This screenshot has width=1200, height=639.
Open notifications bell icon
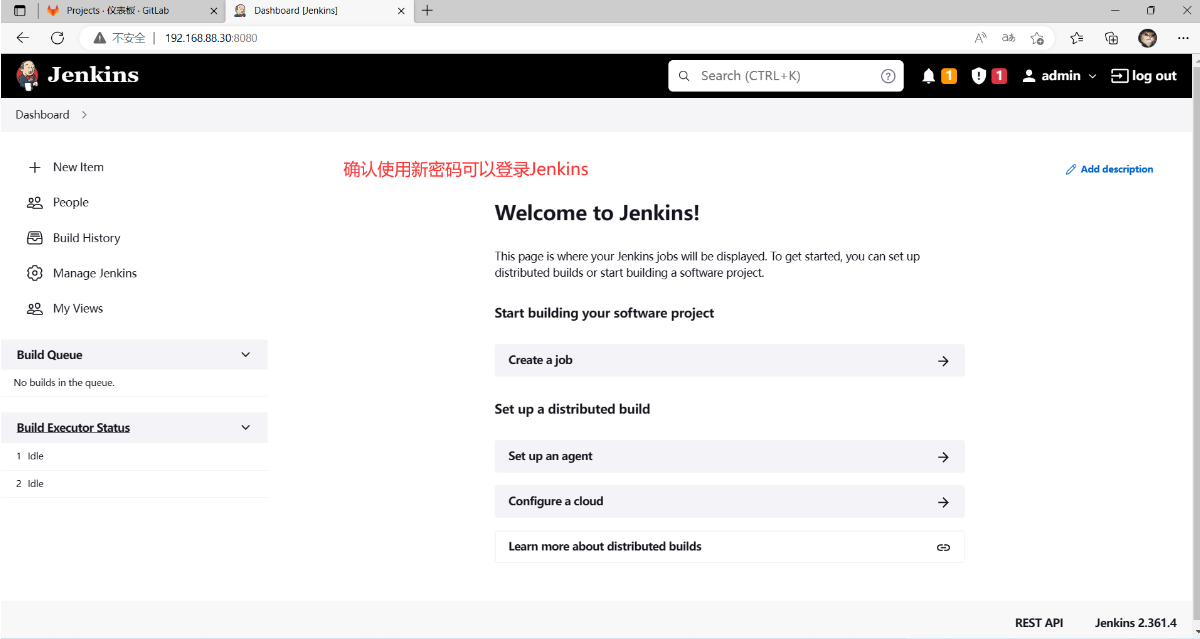tap(929, 76)
